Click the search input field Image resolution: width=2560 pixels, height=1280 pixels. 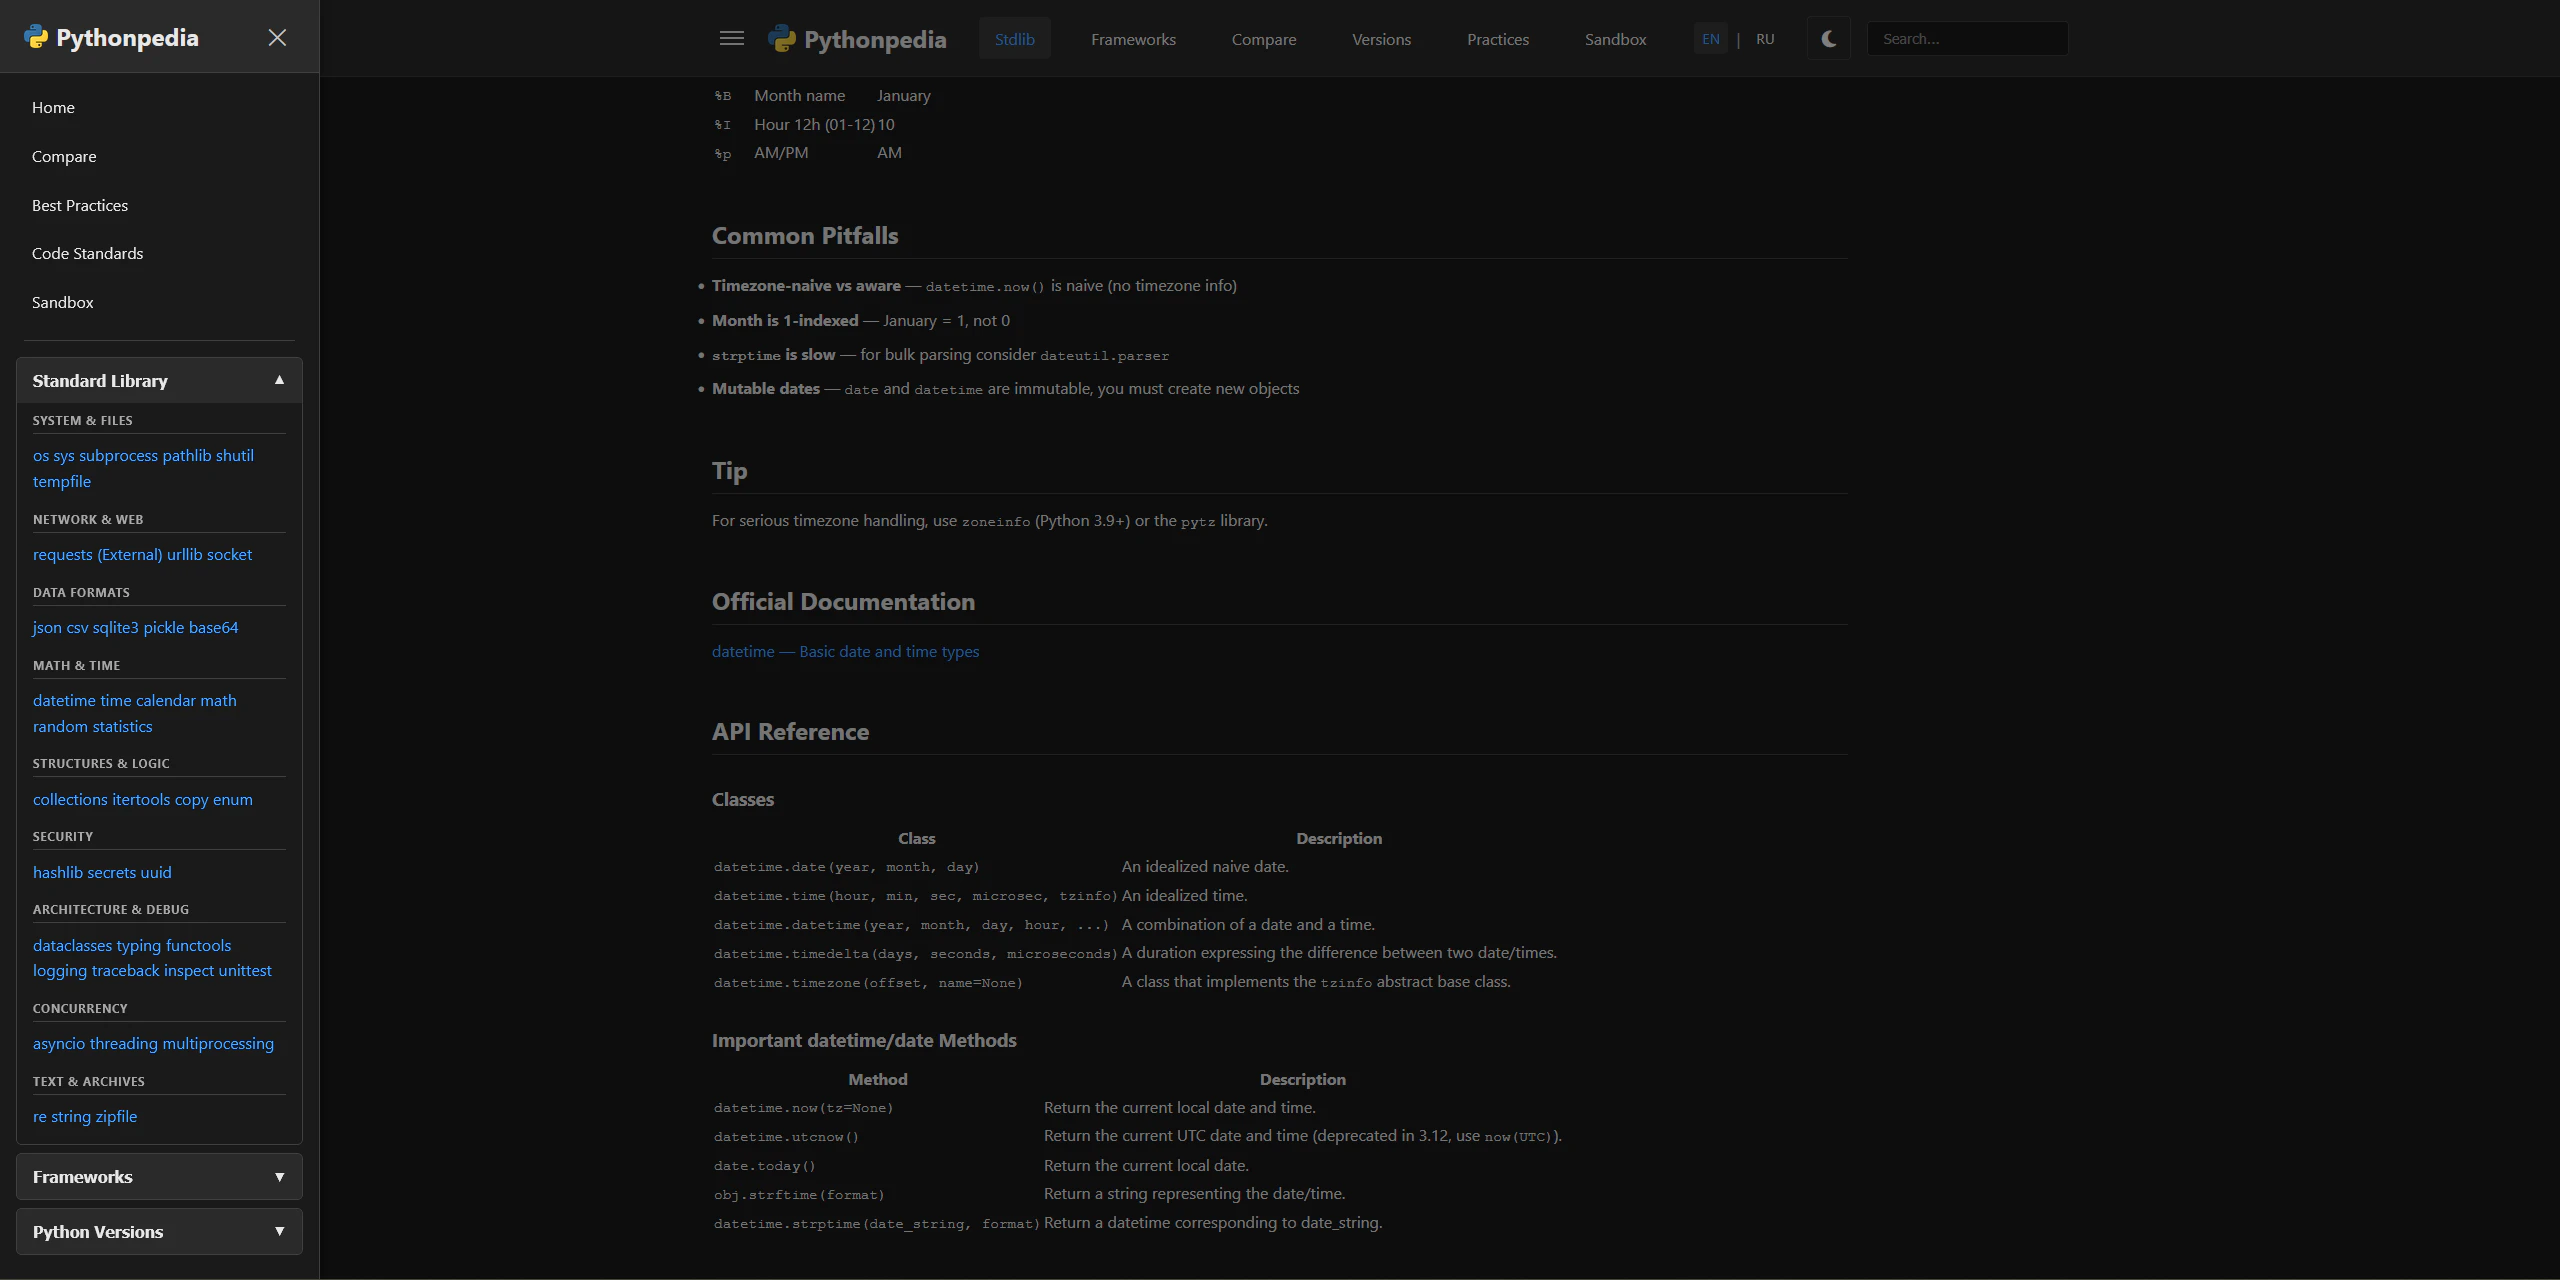[1966, 38]
